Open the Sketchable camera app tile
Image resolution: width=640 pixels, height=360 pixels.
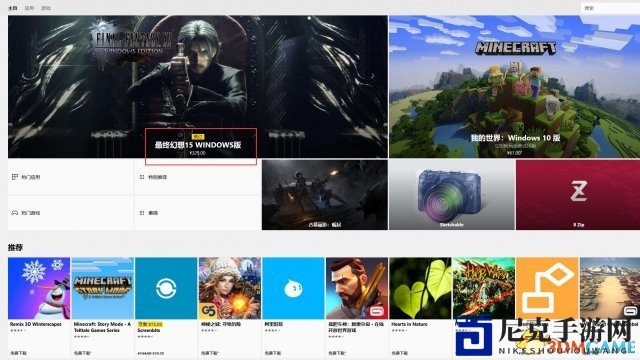pyautogui.click(x=452, y=195)
